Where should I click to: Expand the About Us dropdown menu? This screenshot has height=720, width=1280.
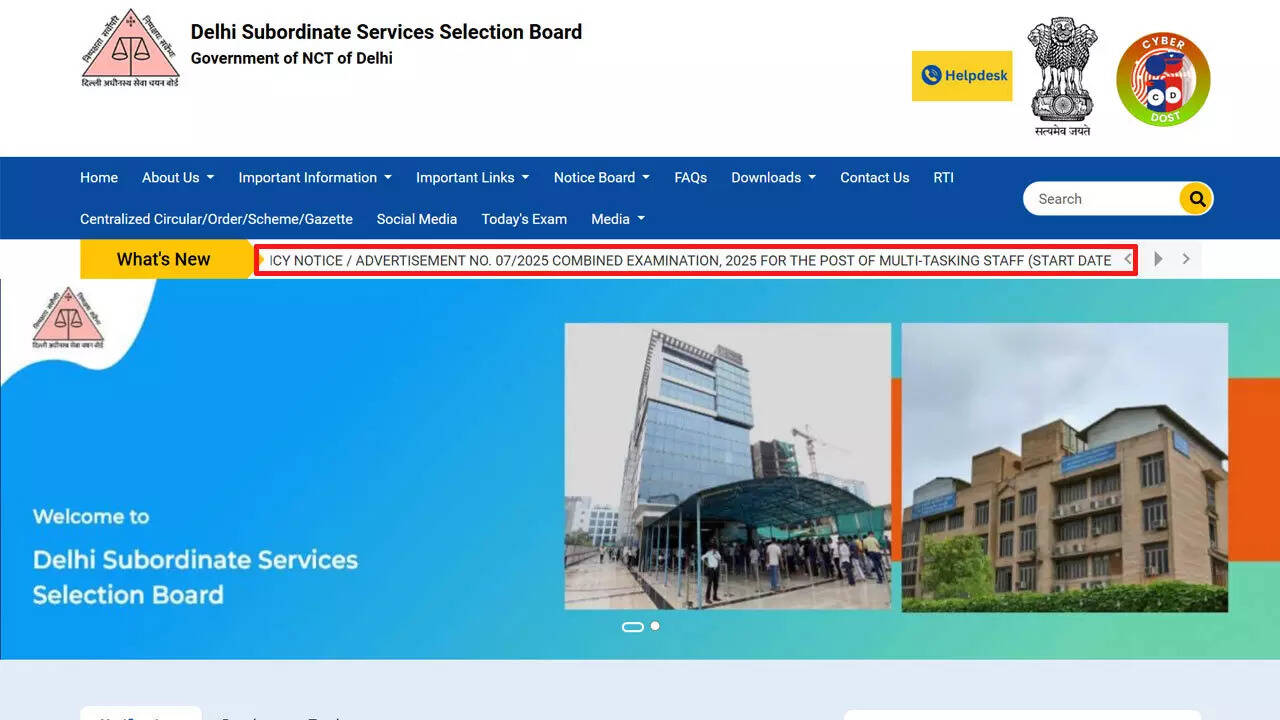point(177,177)
